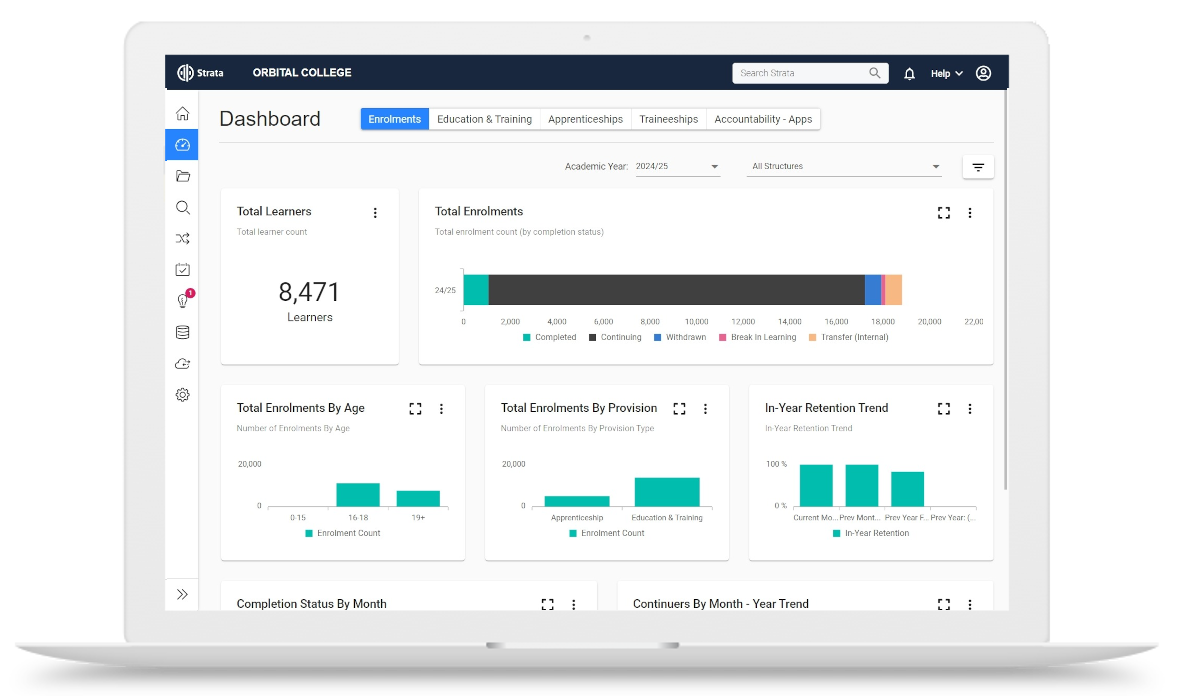Screen dimensions: 1179x696
Task: Open Total Enrolments By Provision options menu
Action: pyautogui.click(x=705, y=409)
